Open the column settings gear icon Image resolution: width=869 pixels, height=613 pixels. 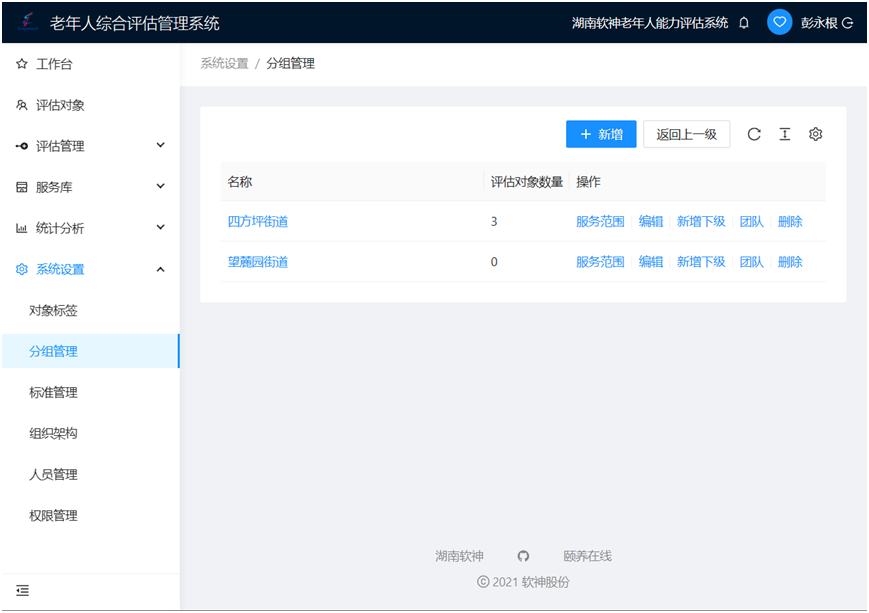point(815,134)
